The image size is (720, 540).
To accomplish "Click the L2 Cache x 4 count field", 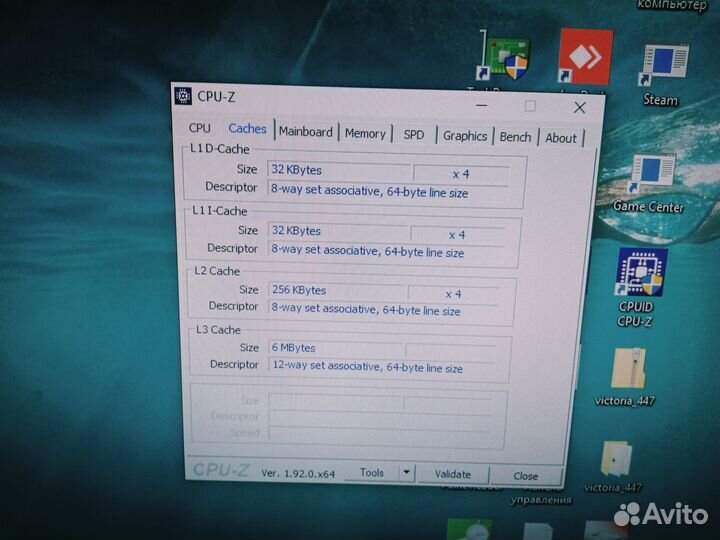I will [453, 294].
